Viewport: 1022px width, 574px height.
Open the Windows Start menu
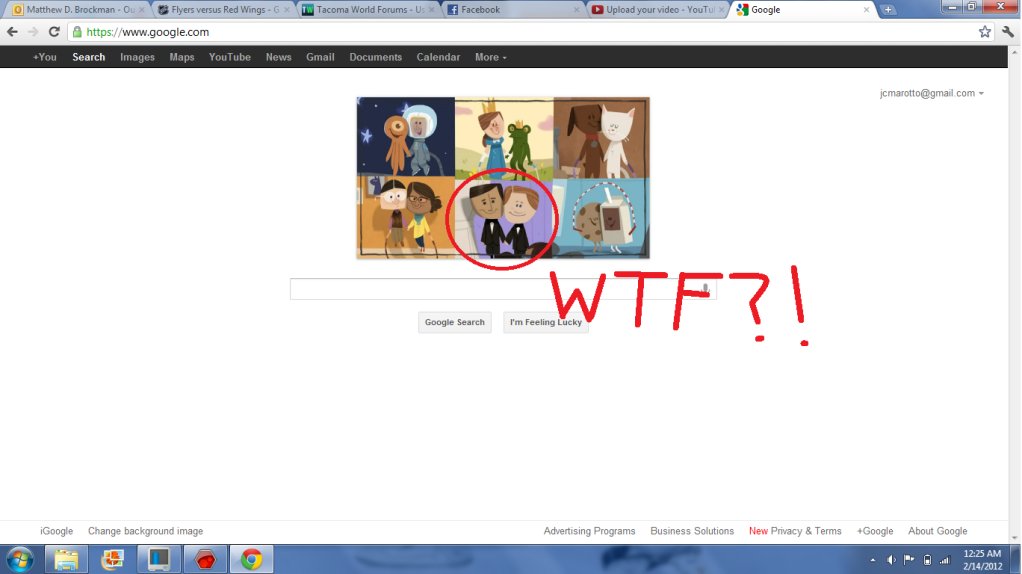click(20, 560)
